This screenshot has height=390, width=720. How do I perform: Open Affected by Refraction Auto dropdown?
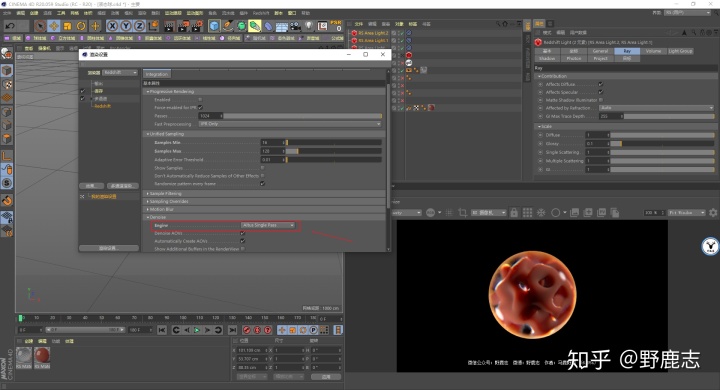(657, 108)
